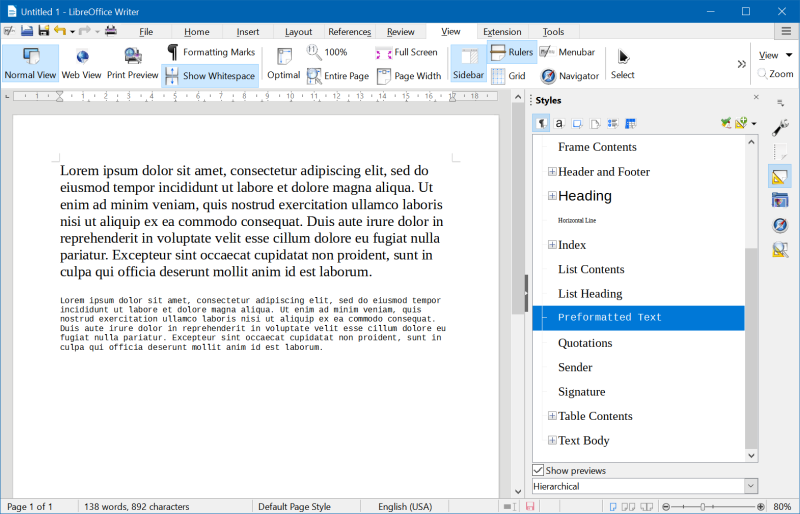Click the Full Screen icon
This screenshot has height=514, width=800.
pyautogui.click(x=383, y=53)
